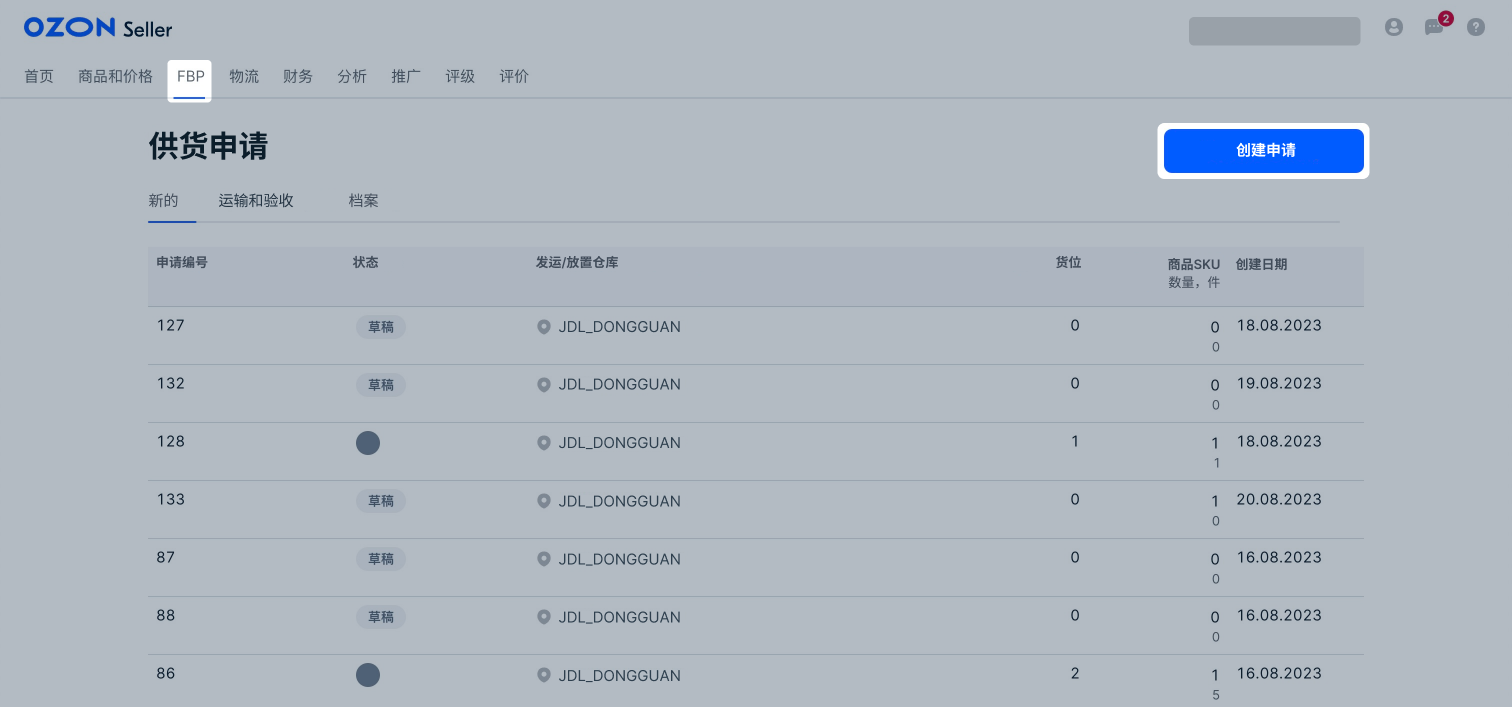Viewport: 1512px width, 707px height.
Task: Click round status icon in application 128 row
Action: [x=368, y=443]
